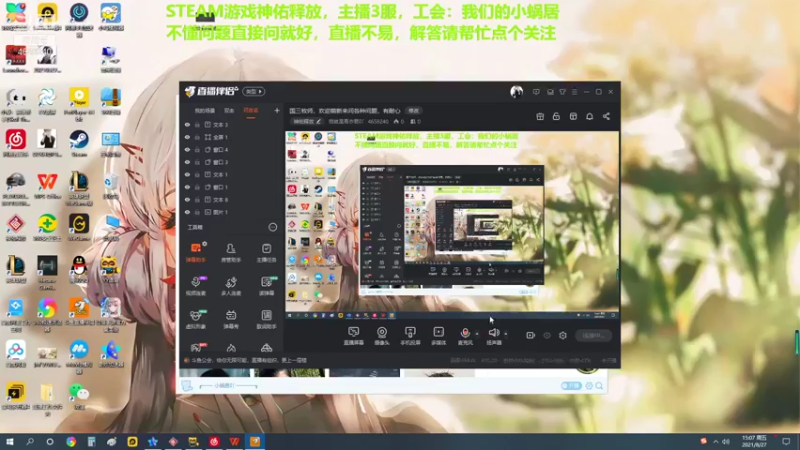Open the Windows Start menu
This screenshot has width=800, height=450.
9,441
